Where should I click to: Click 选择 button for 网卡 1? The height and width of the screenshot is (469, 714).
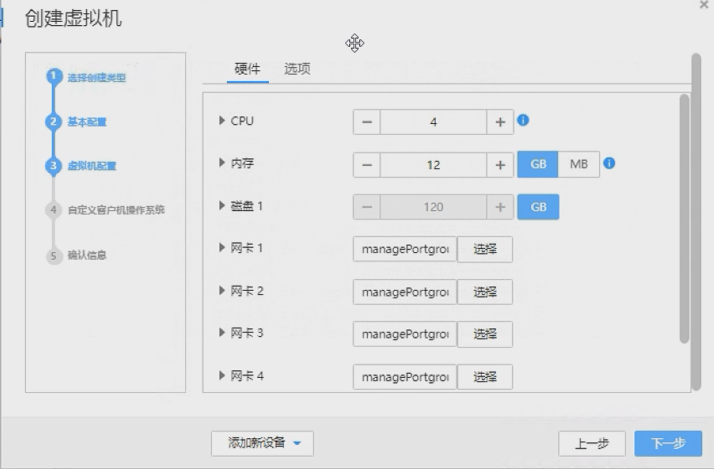[x=485, y=249]
